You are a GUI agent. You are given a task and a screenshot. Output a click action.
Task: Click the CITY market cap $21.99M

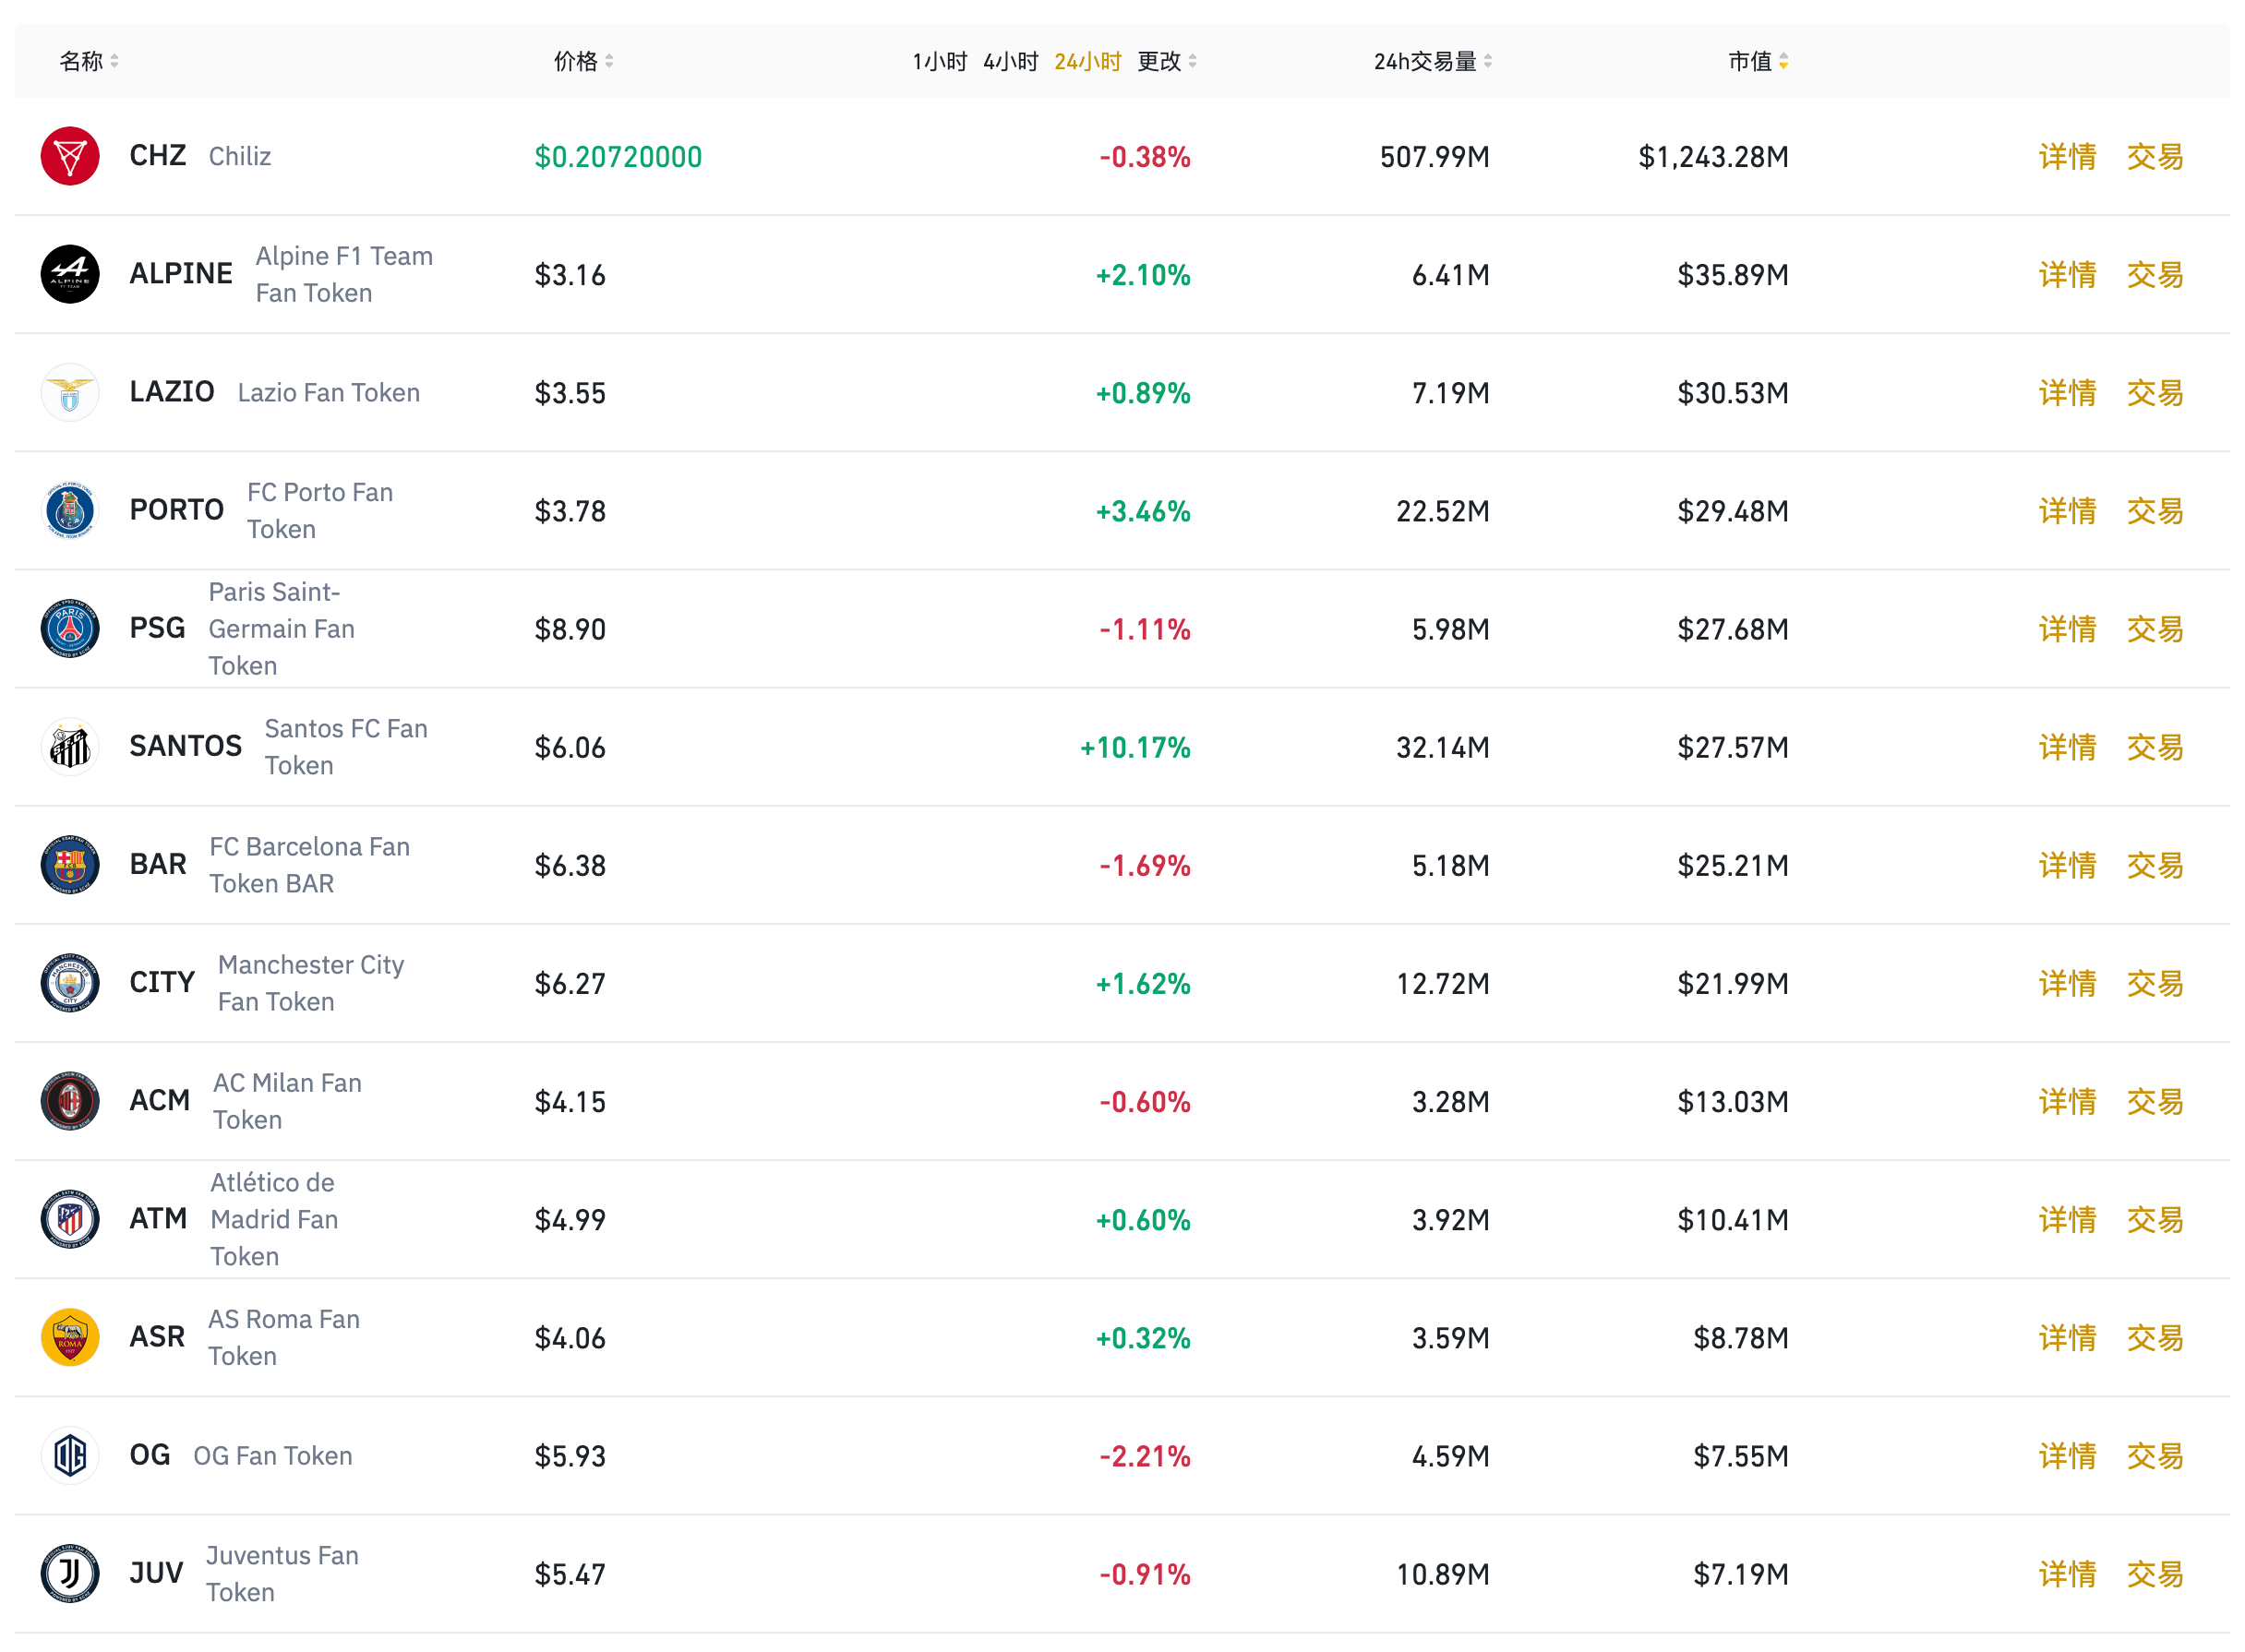[x=1733, y=983]
